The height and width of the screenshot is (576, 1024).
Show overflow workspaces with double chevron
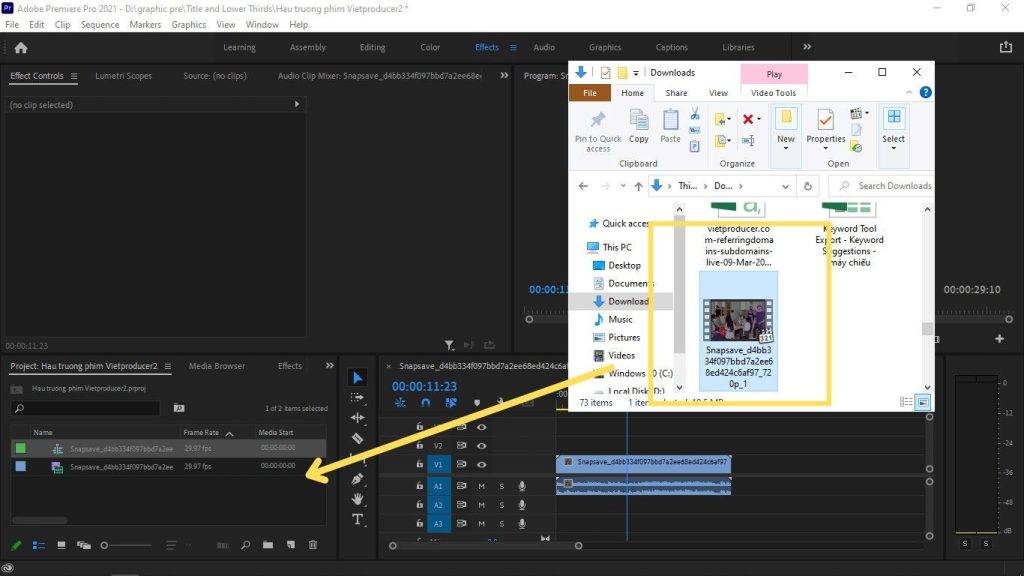(807, 47)
